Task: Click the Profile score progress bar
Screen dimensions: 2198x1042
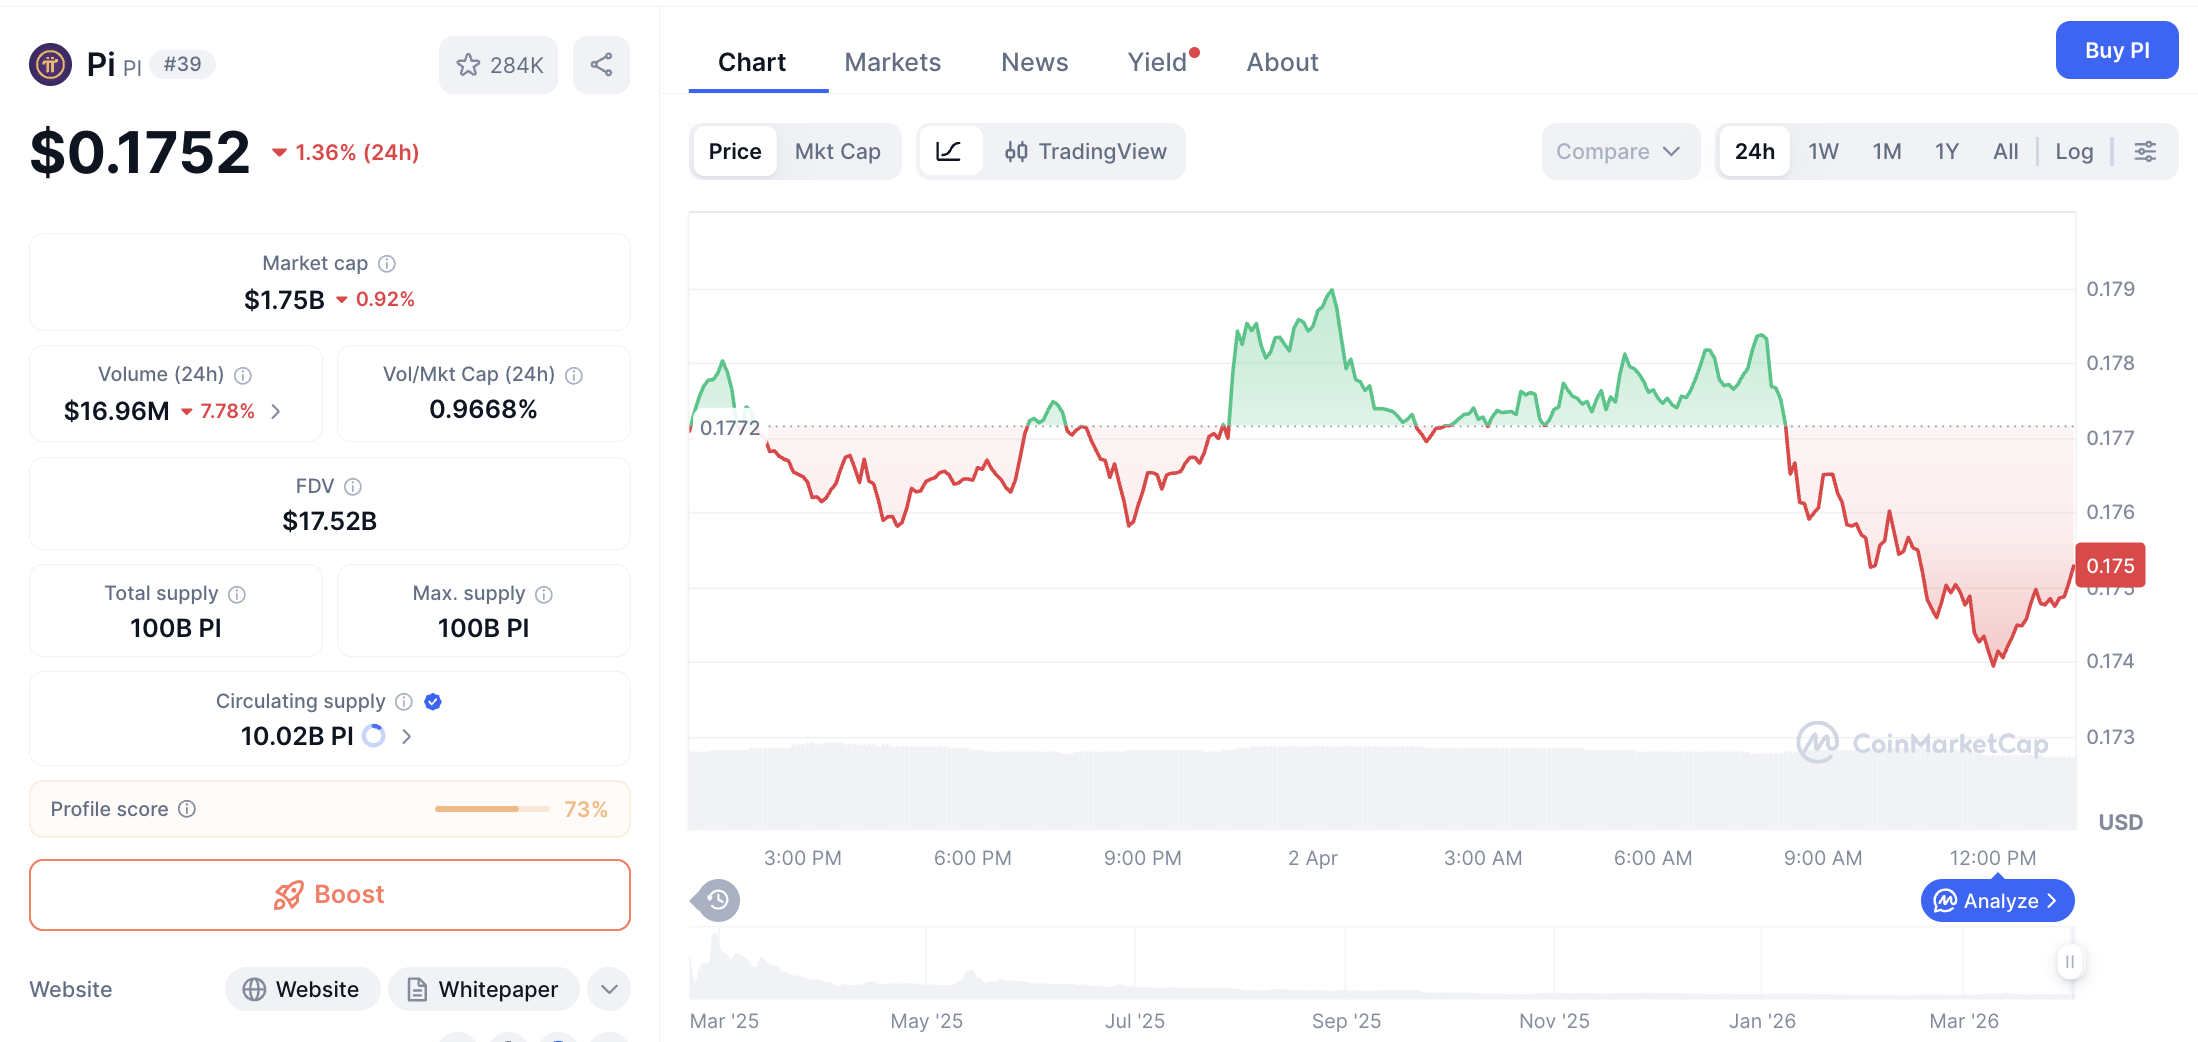Action: [x=491, y=809]
